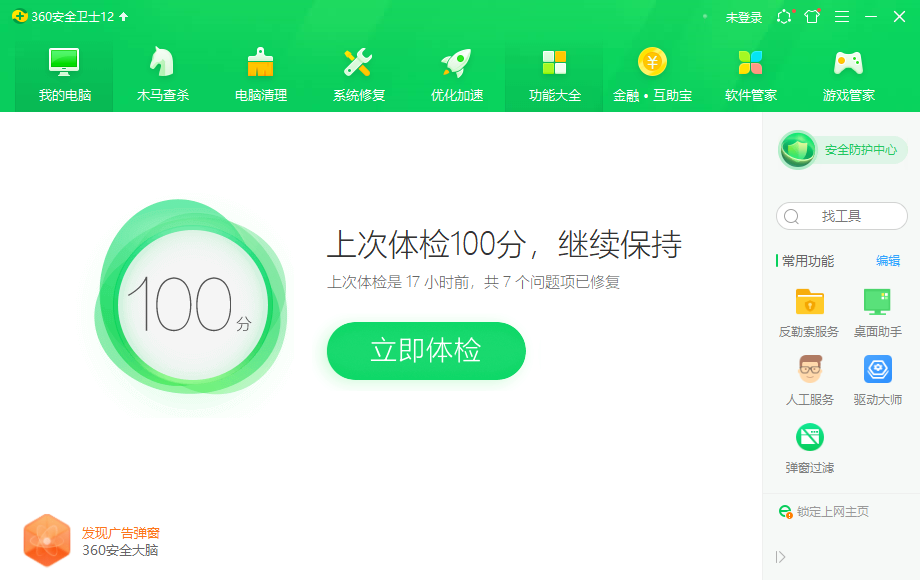The image size is (920, 580).
Task: Click 编辑 link beside 常用功能
Action: click(x=888, y=261)
